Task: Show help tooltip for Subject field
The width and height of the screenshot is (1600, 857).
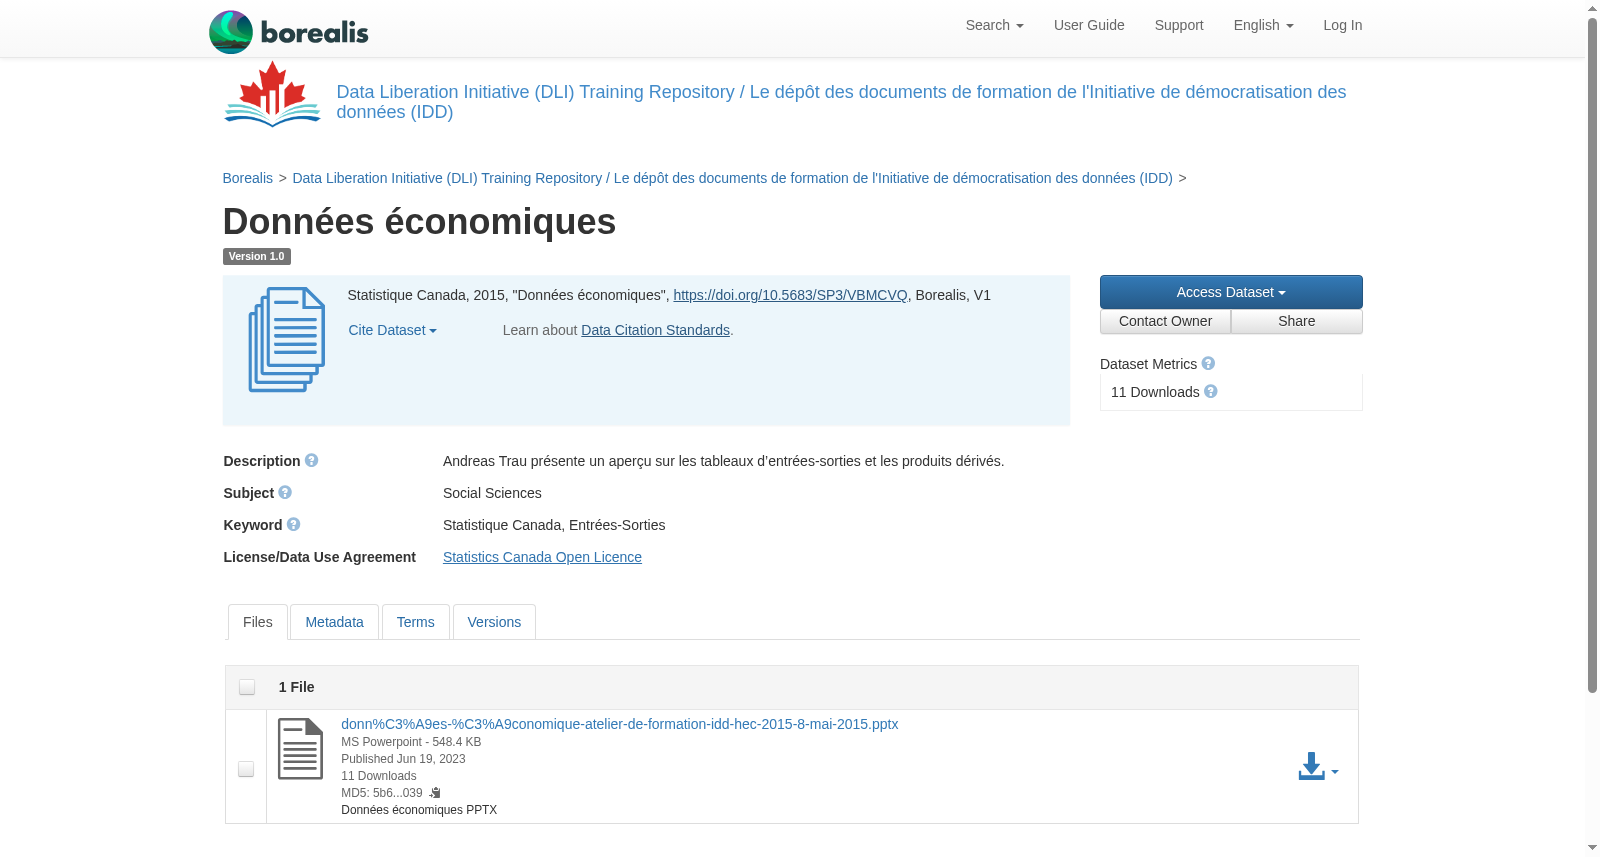Action: click(x=285, y=493)
